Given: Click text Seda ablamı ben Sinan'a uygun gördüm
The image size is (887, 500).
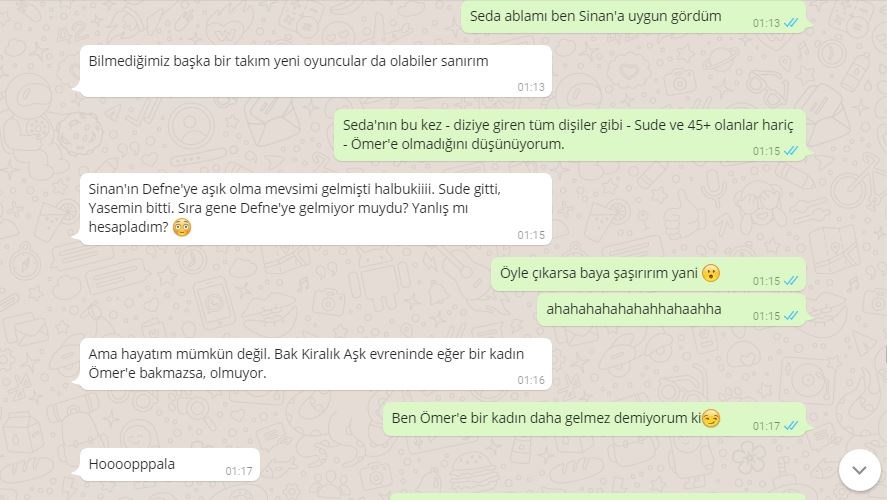Looking at the screenshot, I should tap(595, 16).
